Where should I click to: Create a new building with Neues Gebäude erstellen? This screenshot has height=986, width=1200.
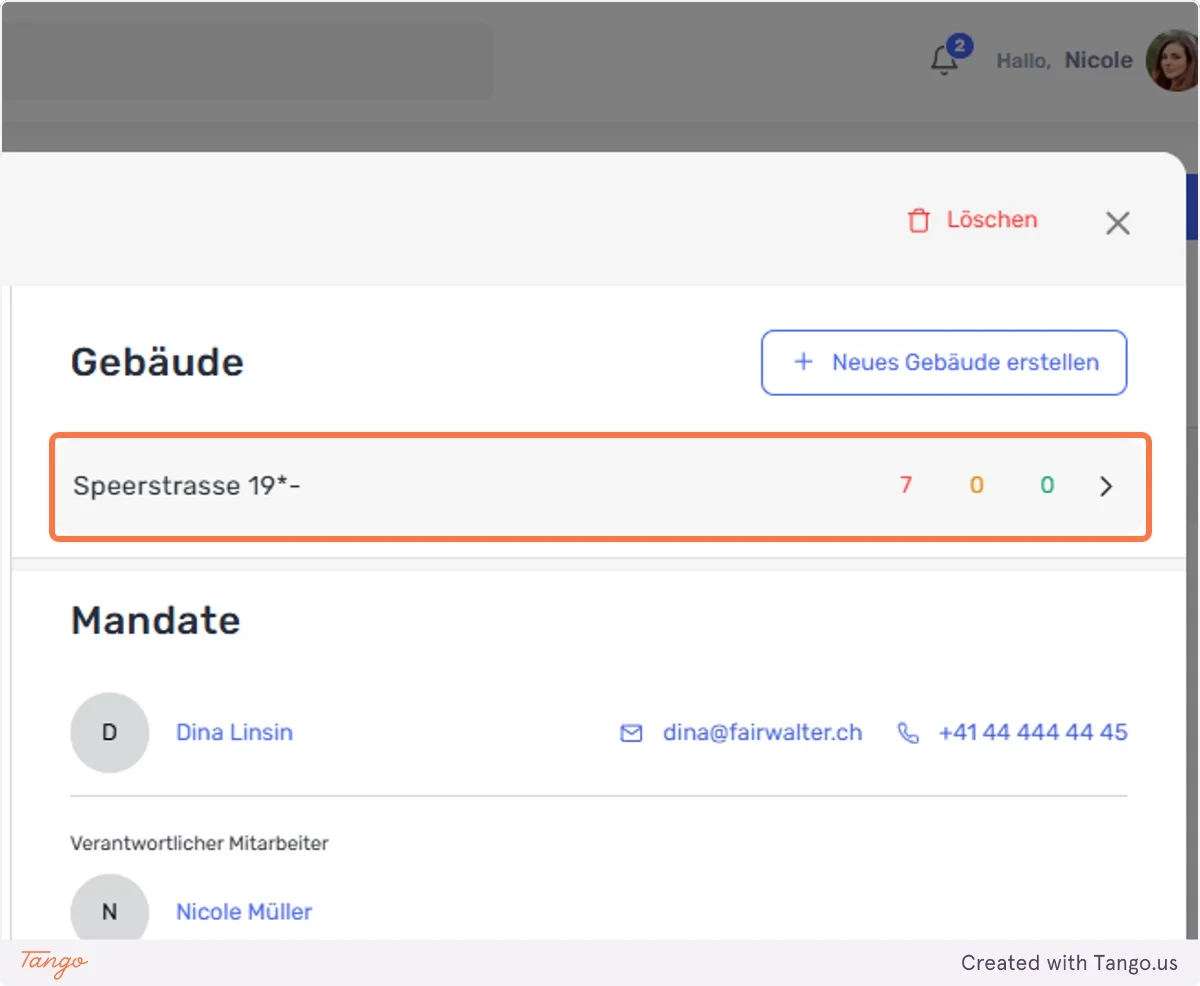[944, 363]
